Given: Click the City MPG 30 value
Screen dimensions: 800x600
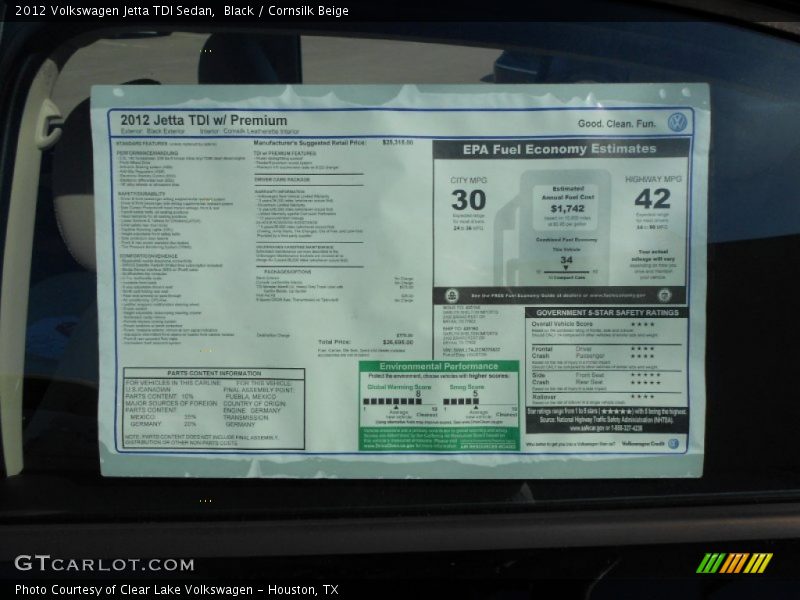Looking at the screenshot, I should 467,200.
